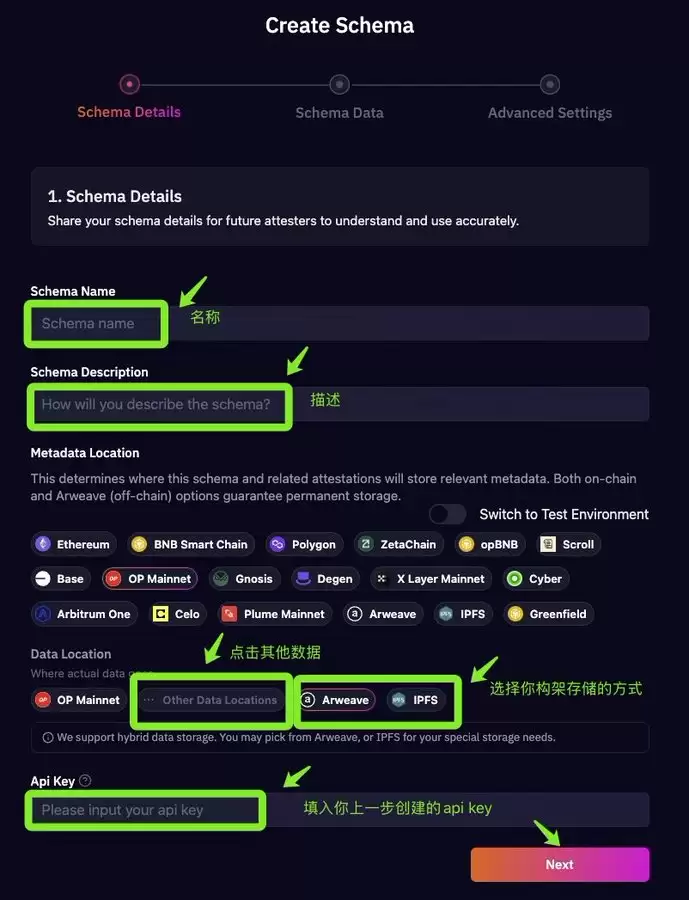
Task: Click the Api Key help icon
Action: 85,781
